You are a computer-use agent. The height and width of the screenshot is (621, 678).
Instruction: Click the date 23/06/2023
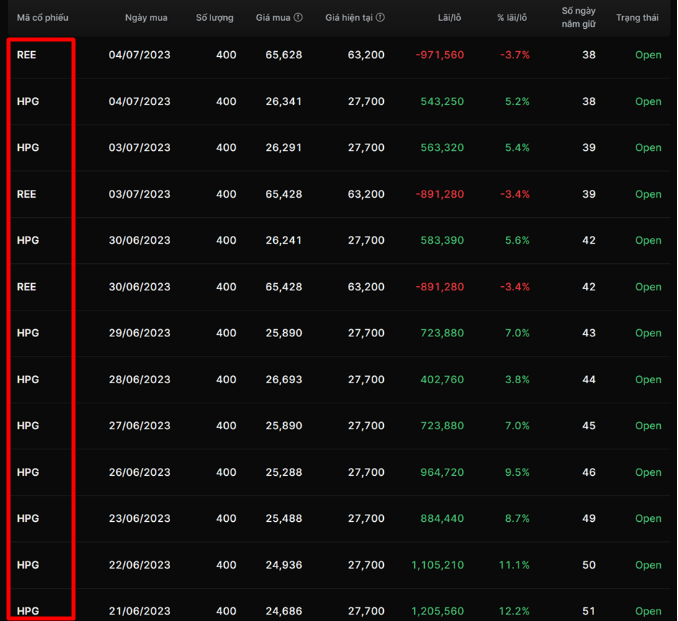coord(140,518)
